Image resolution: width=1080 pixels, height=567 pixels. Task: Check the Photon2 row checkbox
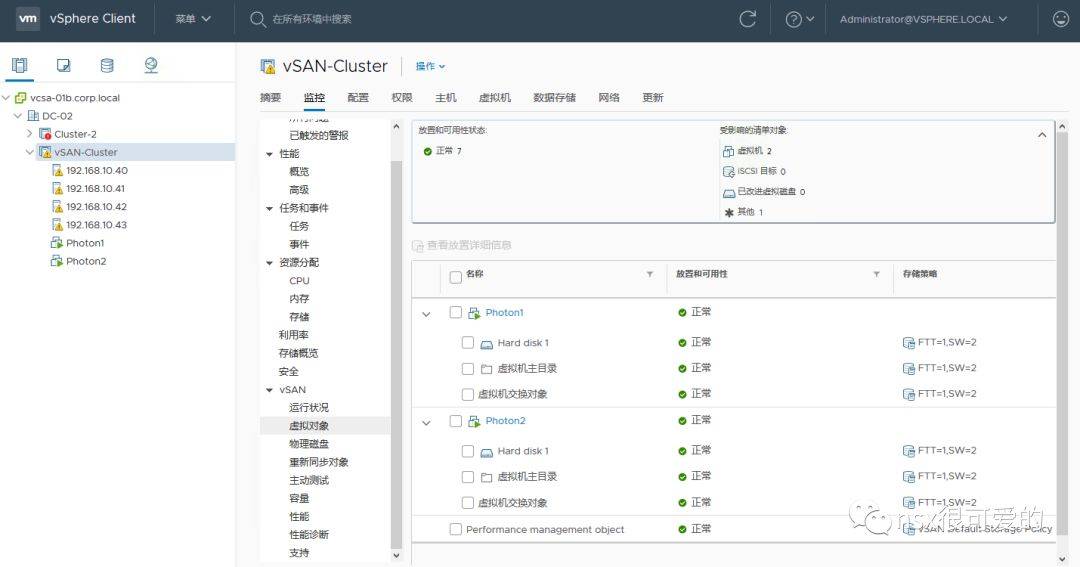pos(456,421)
